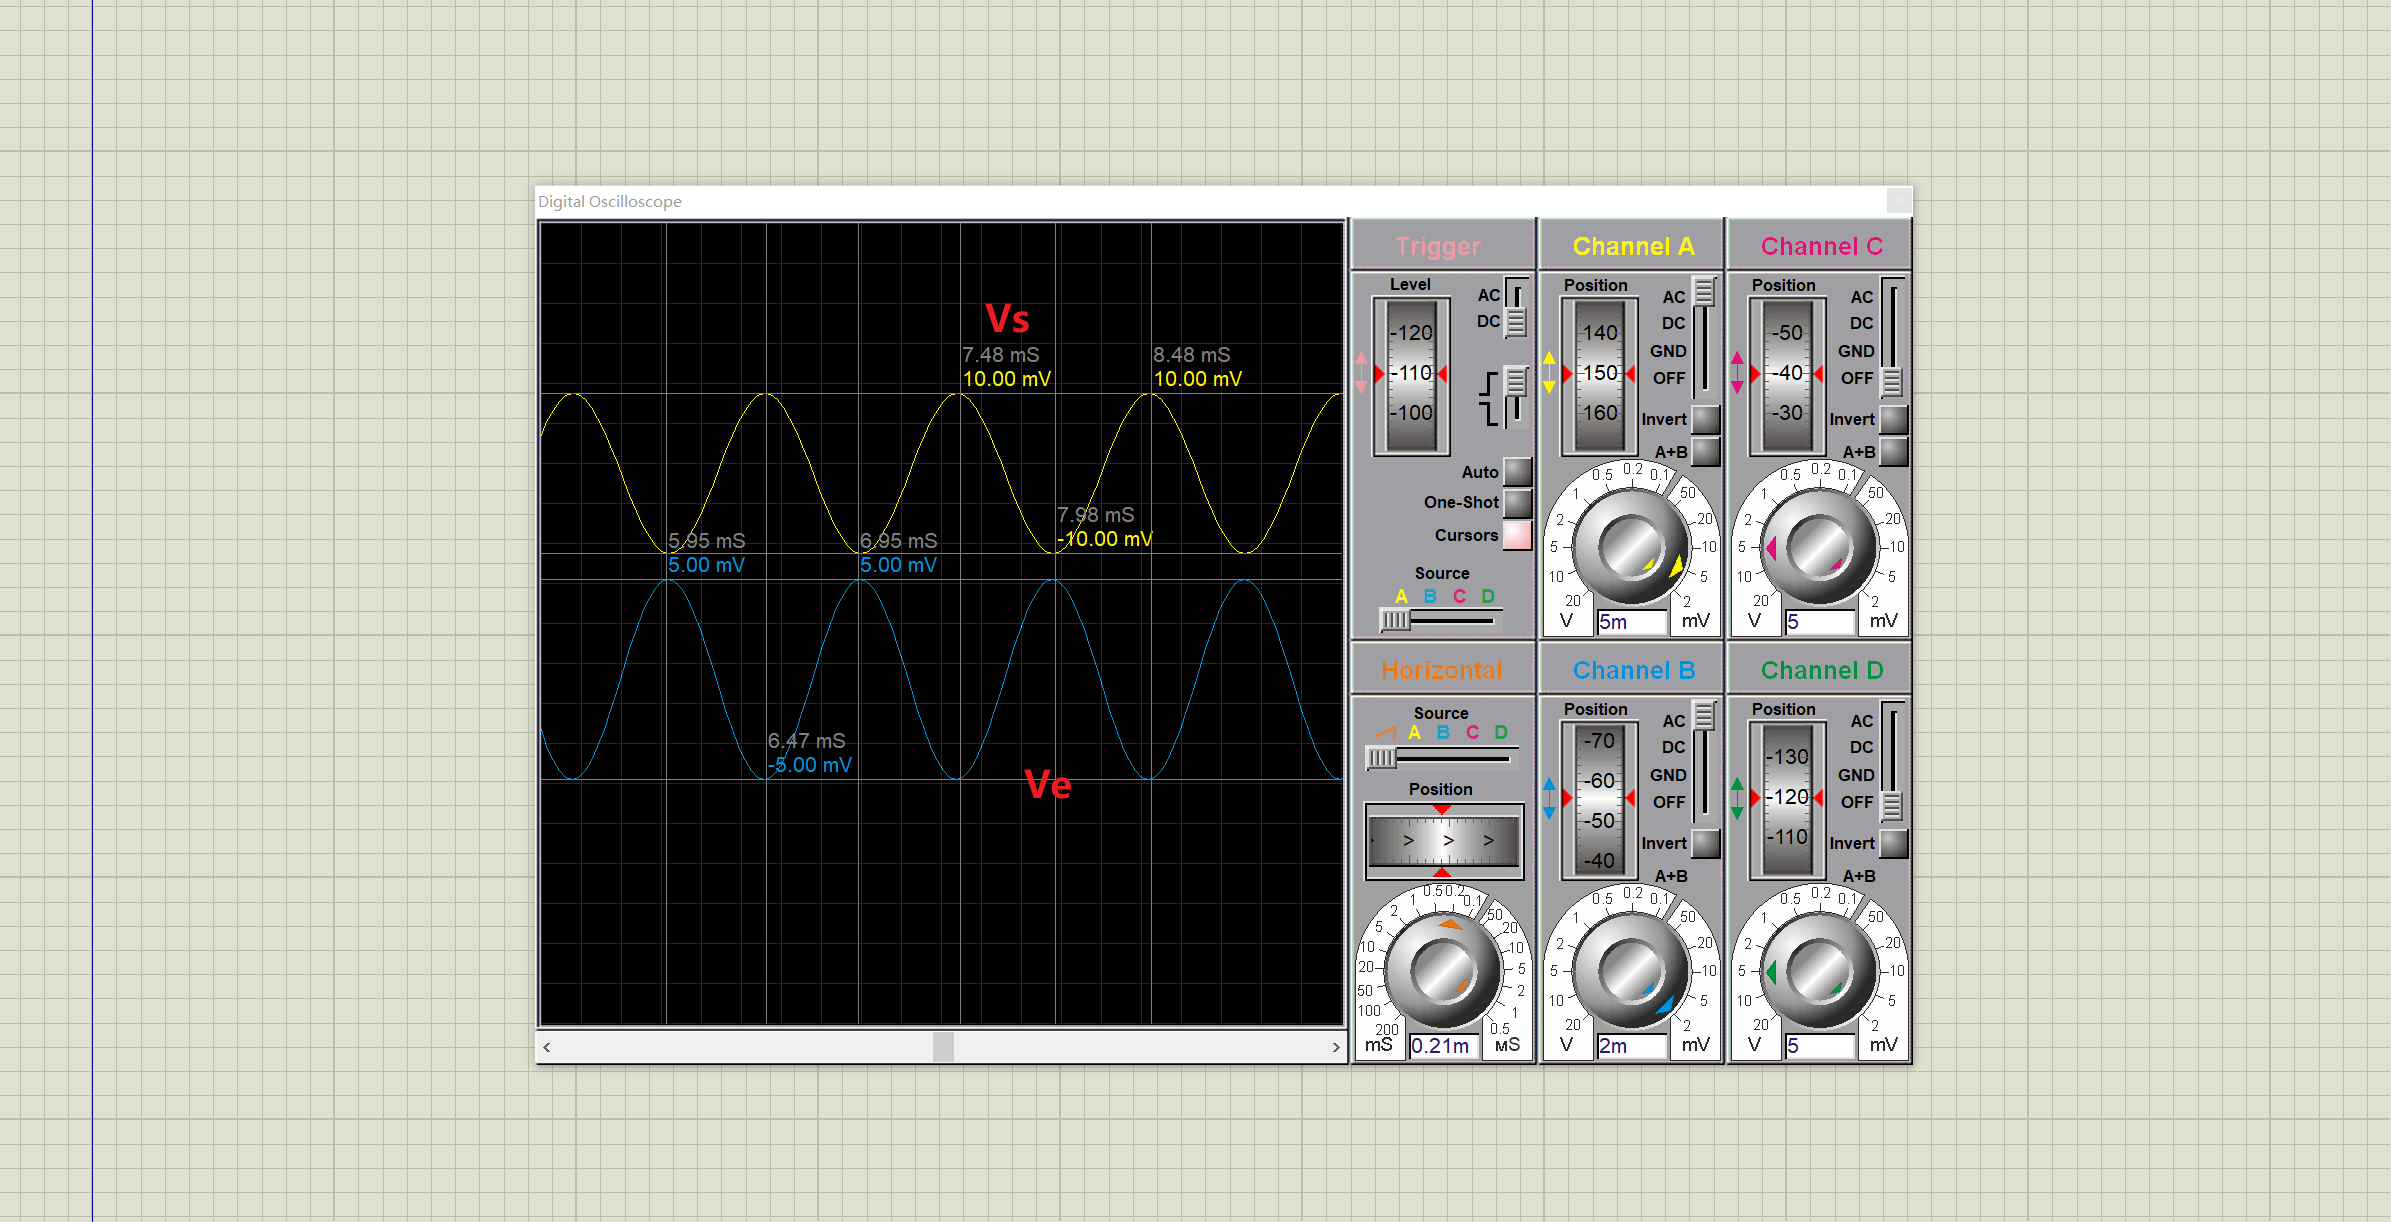Click the Horizontal Position wheel
This screenshot has width=2391, height=1222.
(x=1443, y=840)
